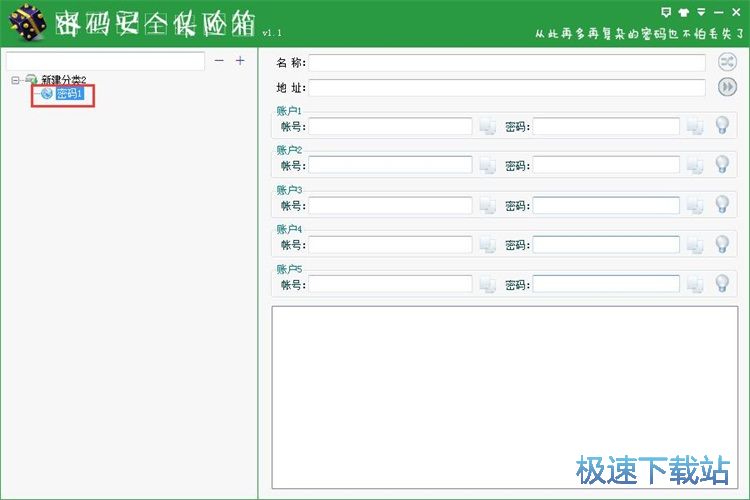Click the large notes text area
The image size is (750, 500).
click(504, 395)
